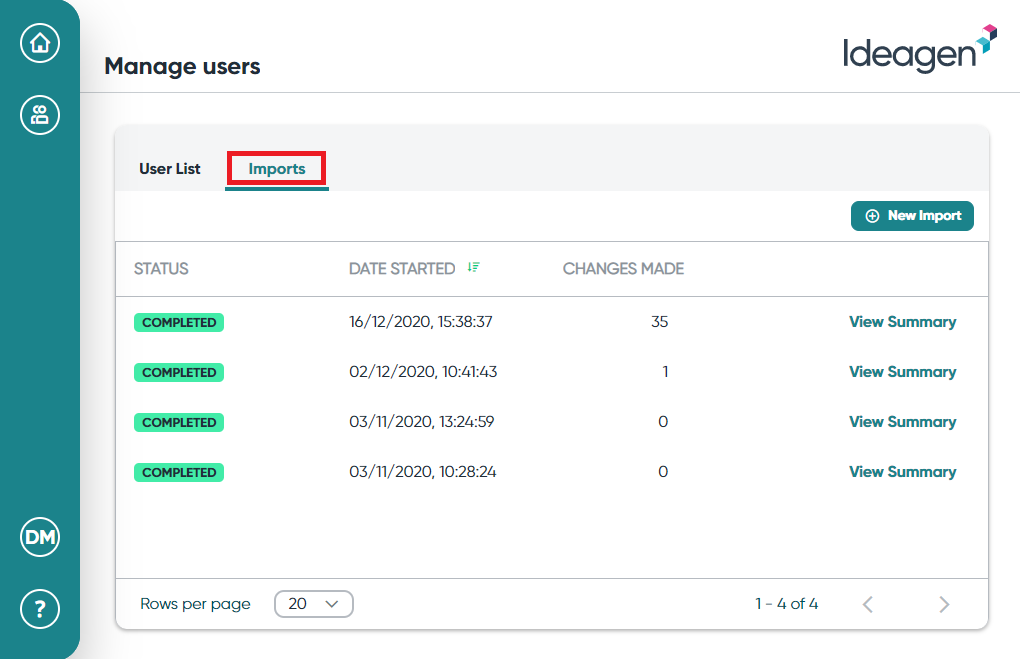The height and width of the screenshot is (659, 1020).
Task: Select date 03/11/2020, 13:24:59
Action: point(422,422)
